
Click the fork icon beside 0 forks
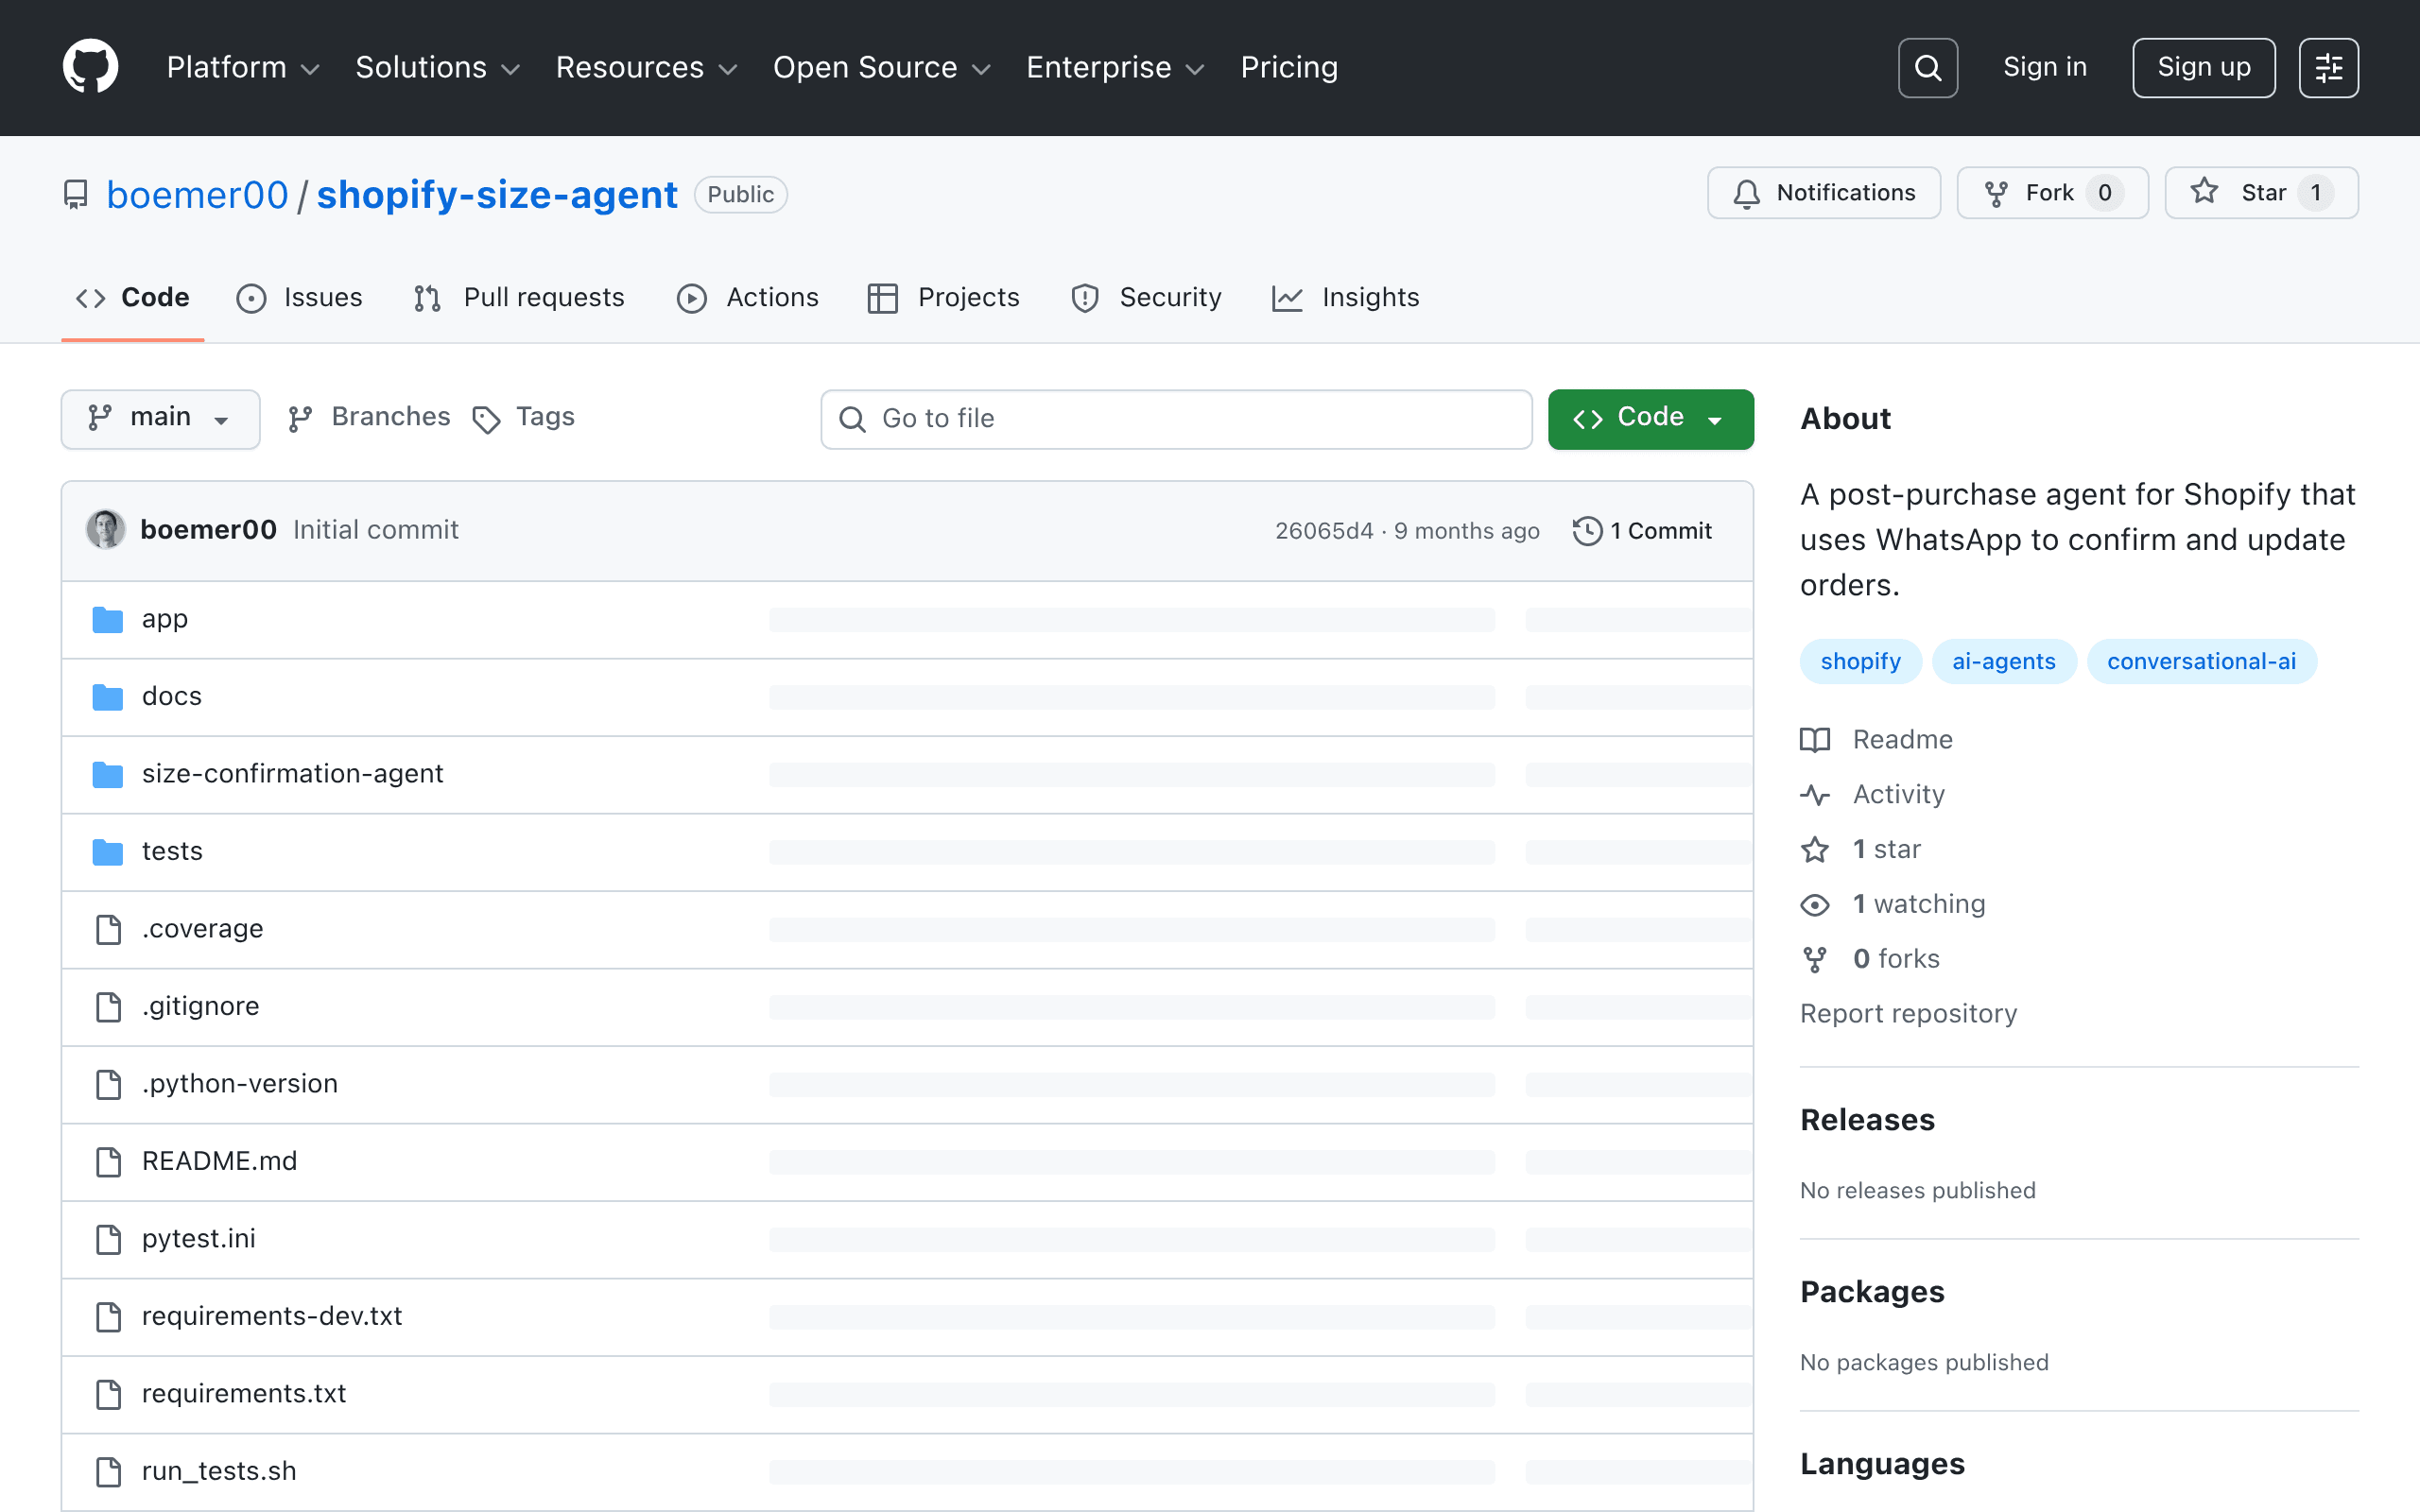click(x=1815, y=960)
